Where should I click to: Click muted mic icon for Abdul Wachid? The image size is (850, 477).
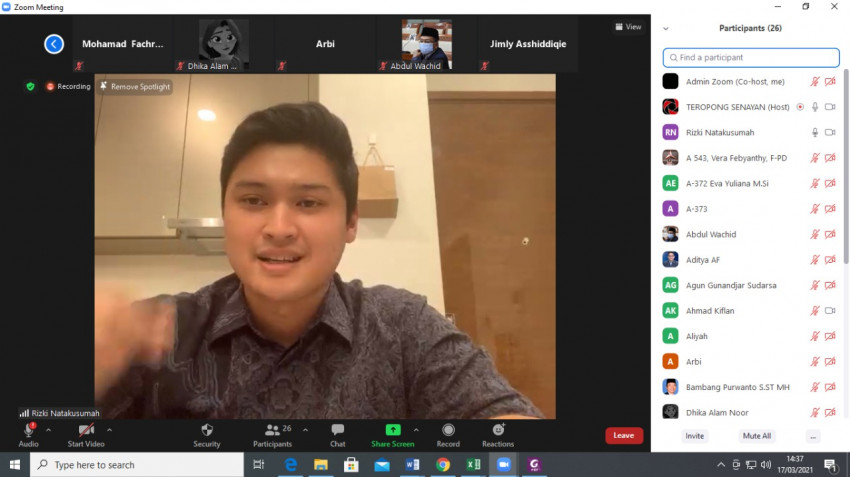point(815,234)
